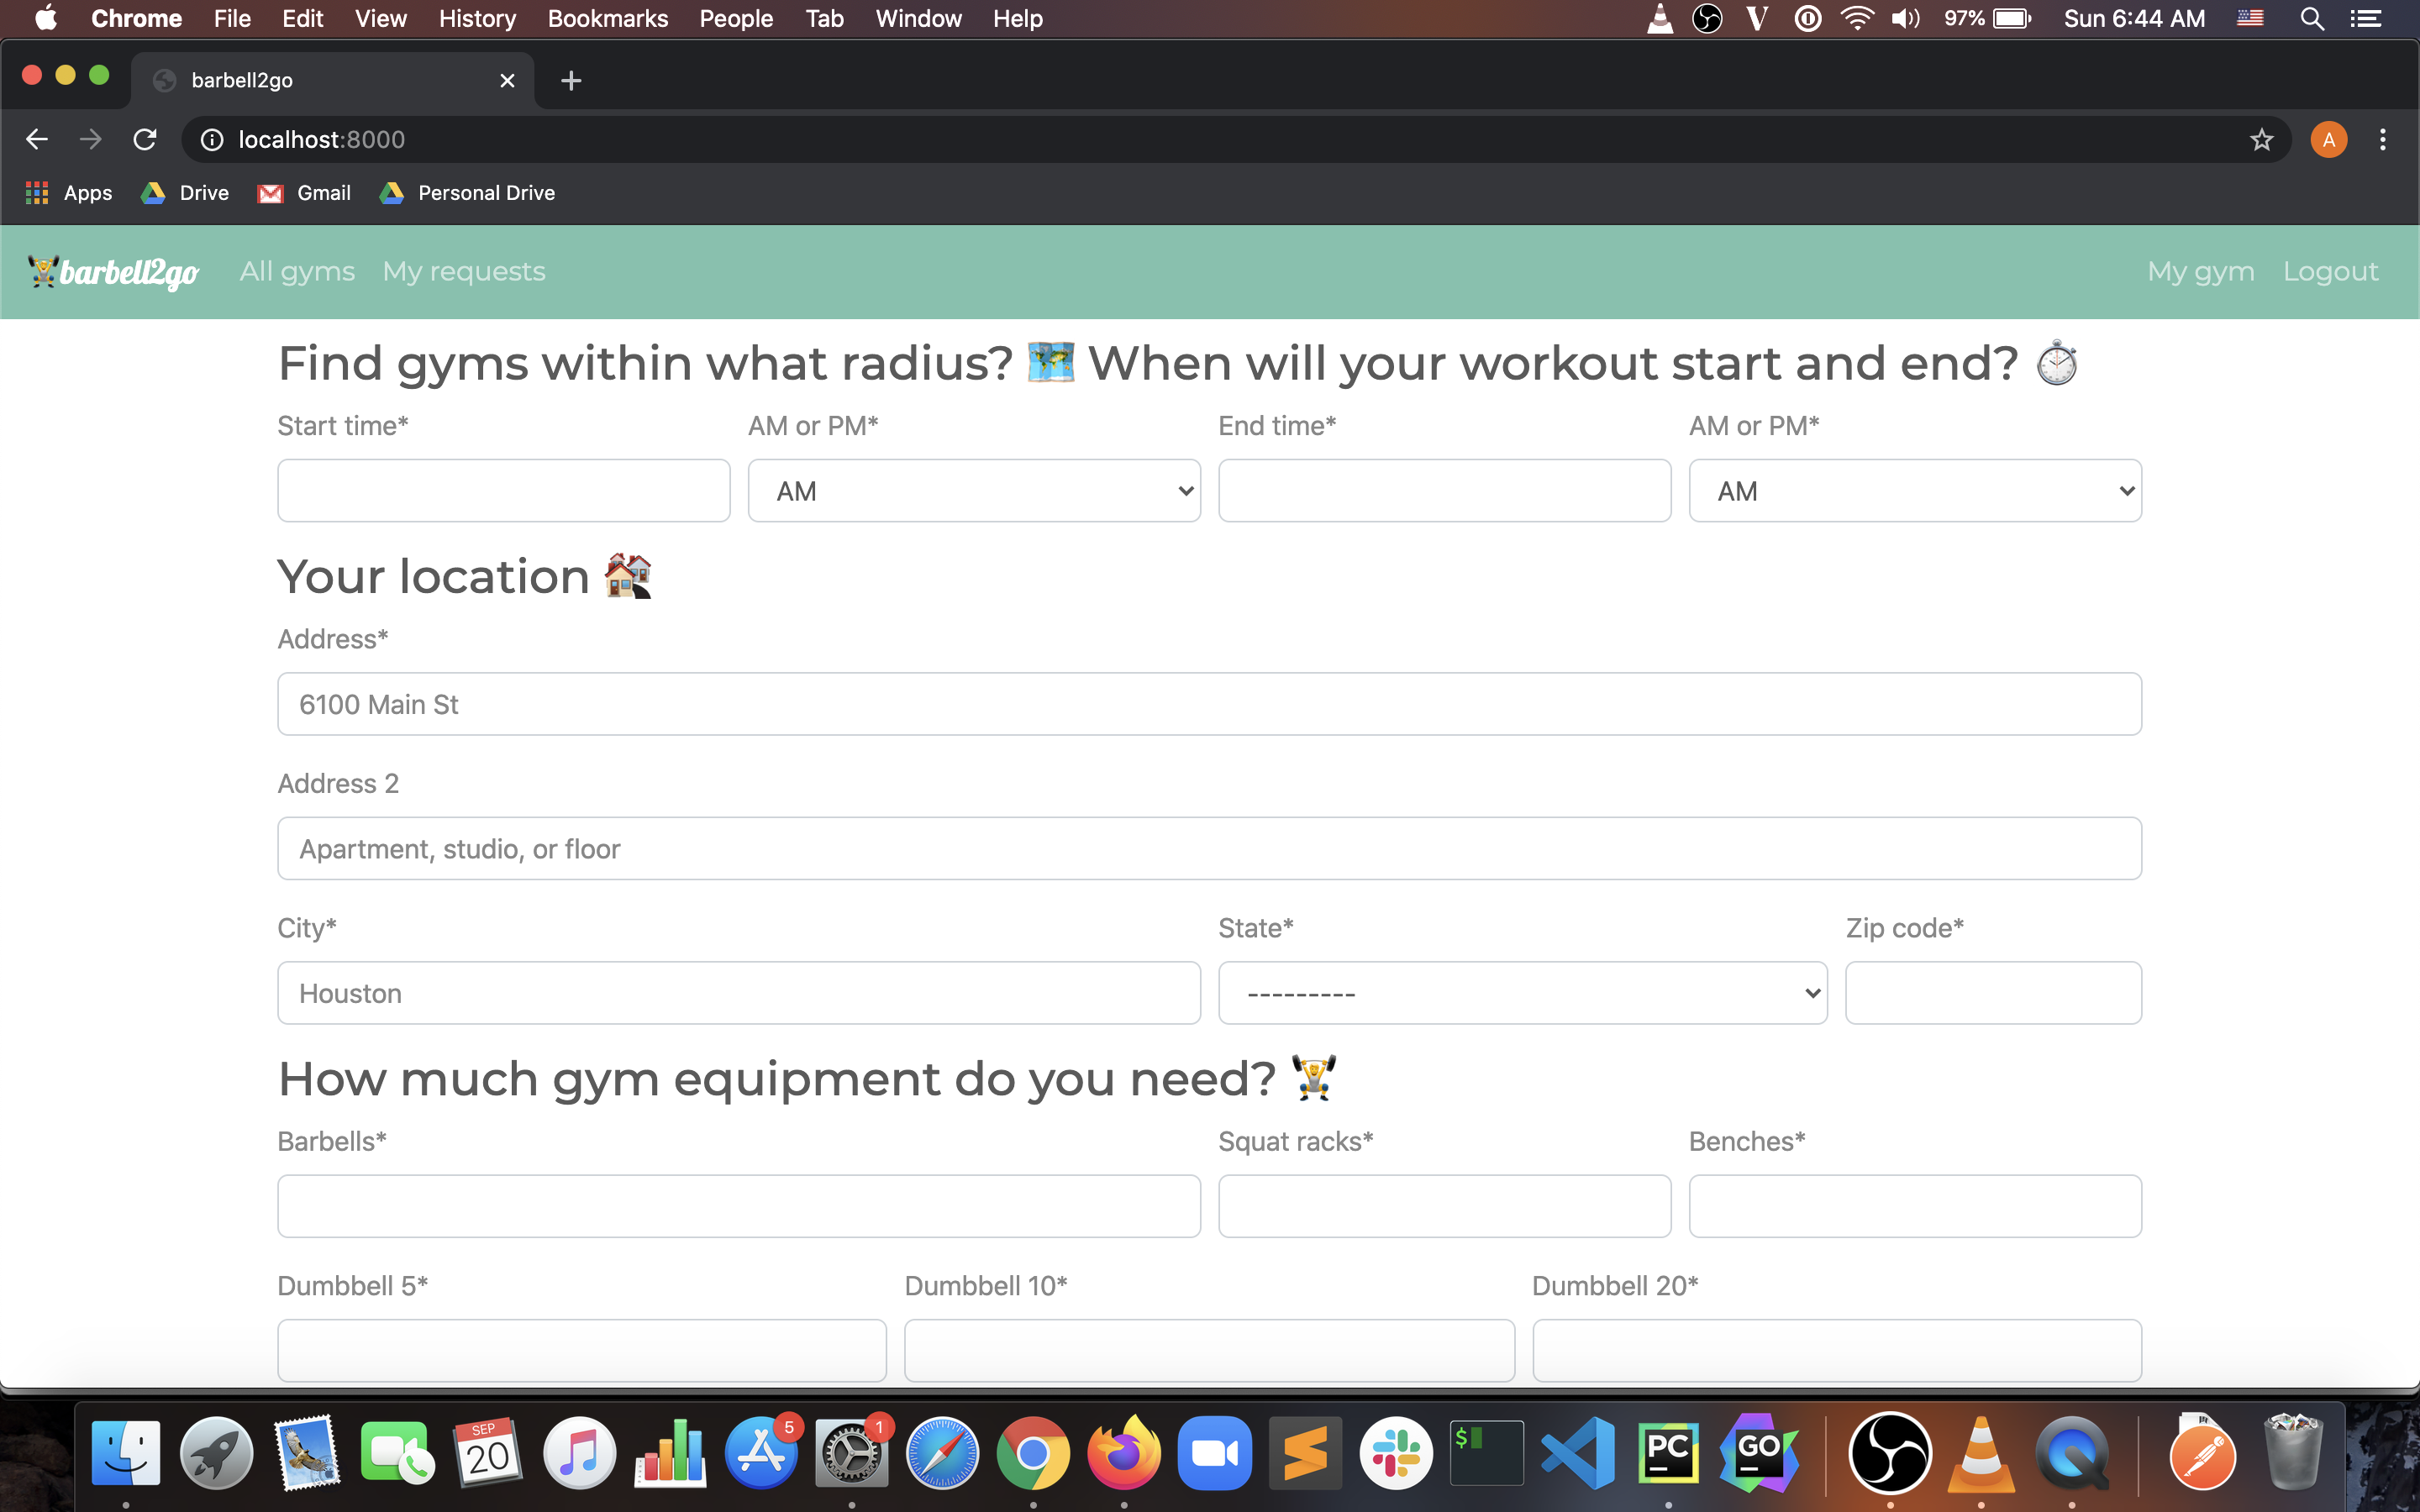Open the History menu
Image resolution: width=2420 pixels, height=1512 pixels.
pyautogui.click(x=477, y=18)
